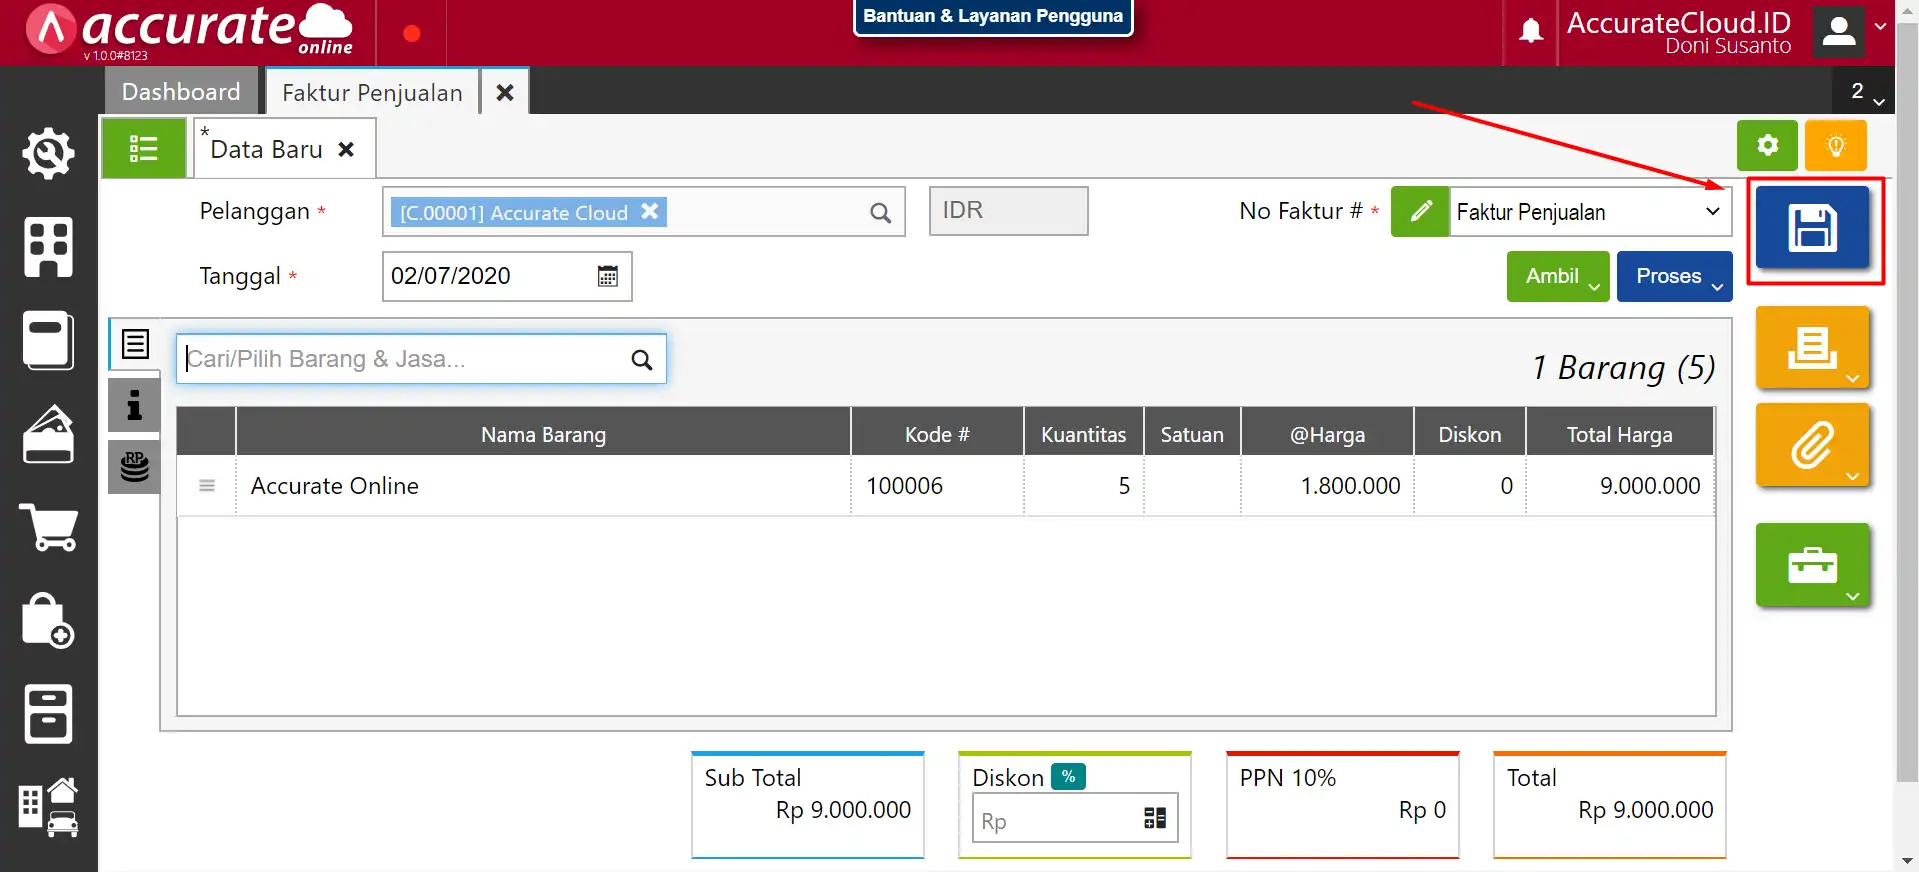The image size is (1919, 872).
Task: Expand the Faktur Penjualan numbering dropdown
Action: coord(1590,212)
